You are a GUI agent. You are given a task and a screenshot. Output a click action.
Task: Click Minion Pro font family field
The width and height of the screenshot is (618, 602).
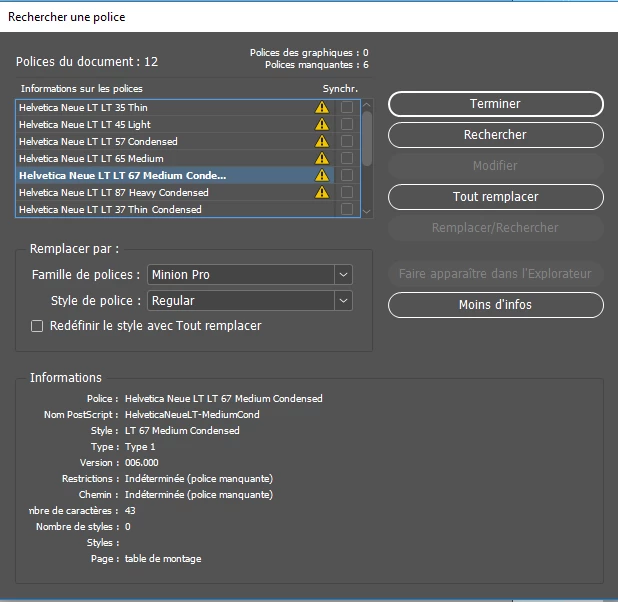point(241,274)
